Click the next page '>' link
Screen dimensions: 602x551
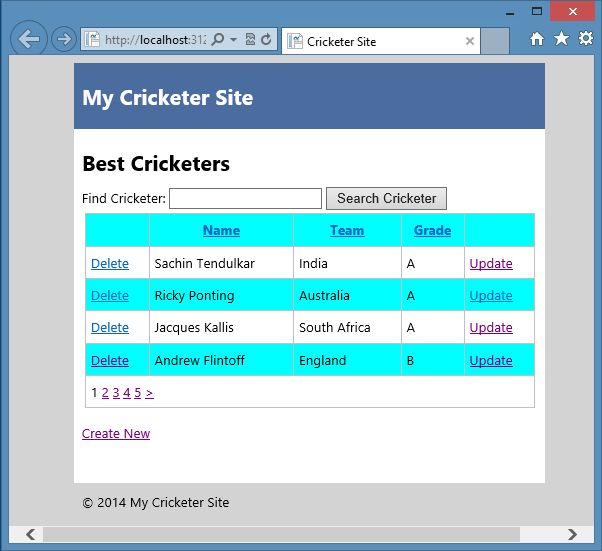tap(149, 392)
